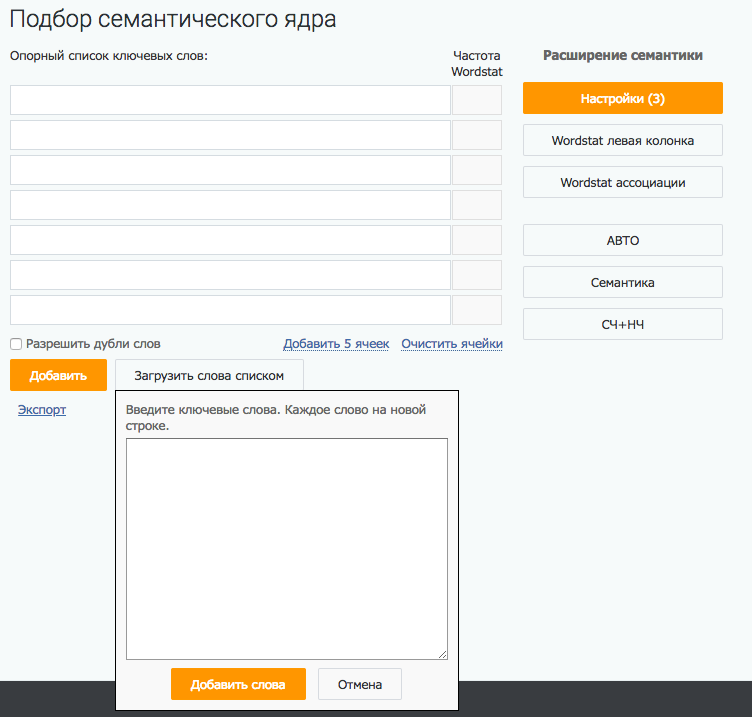The width and height of the screenshot is (752, 717).
Task: Click inside the keywords list textarea
Action: 286,548
